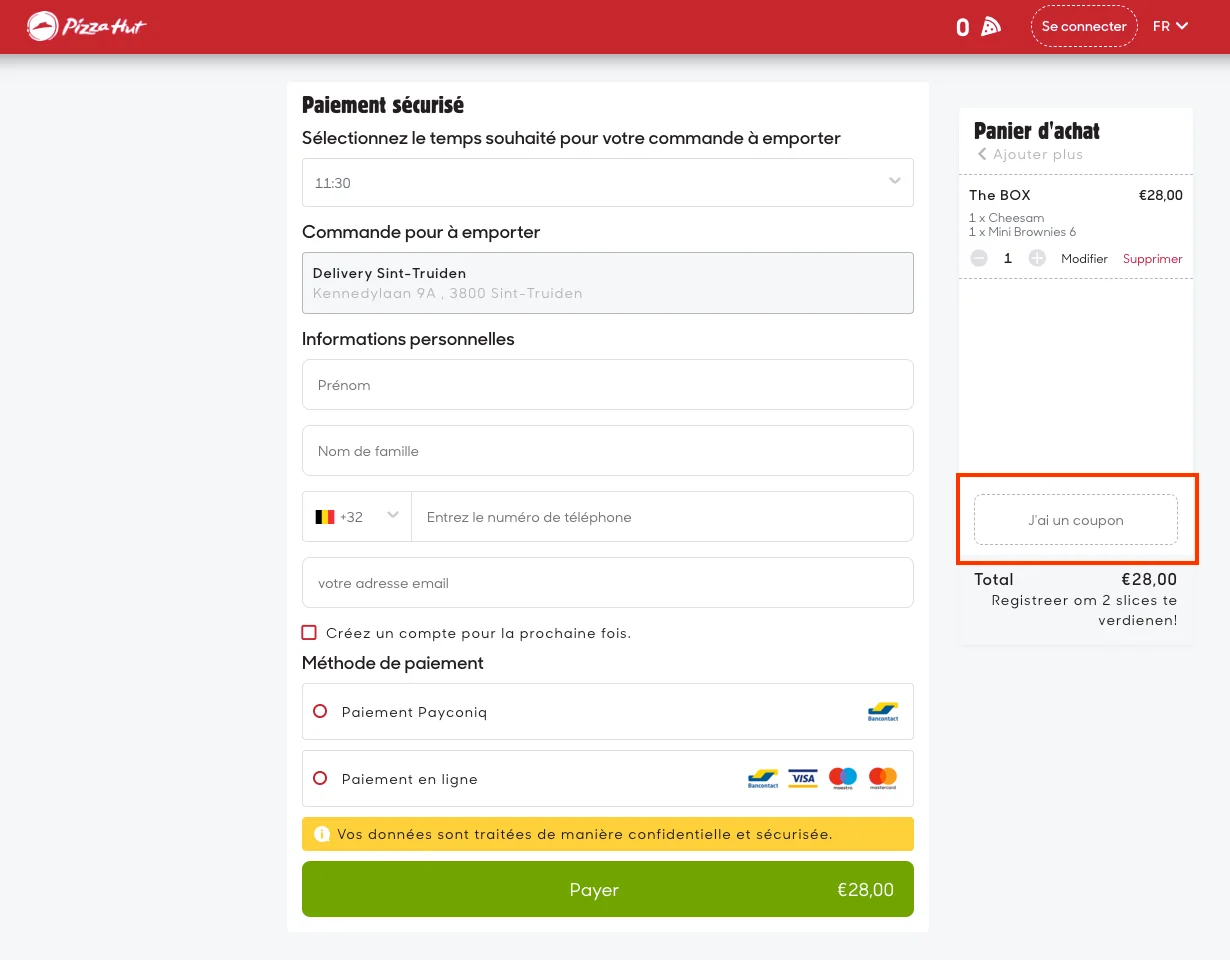Click the info icon in yellow banner

(x=321, y=833)
